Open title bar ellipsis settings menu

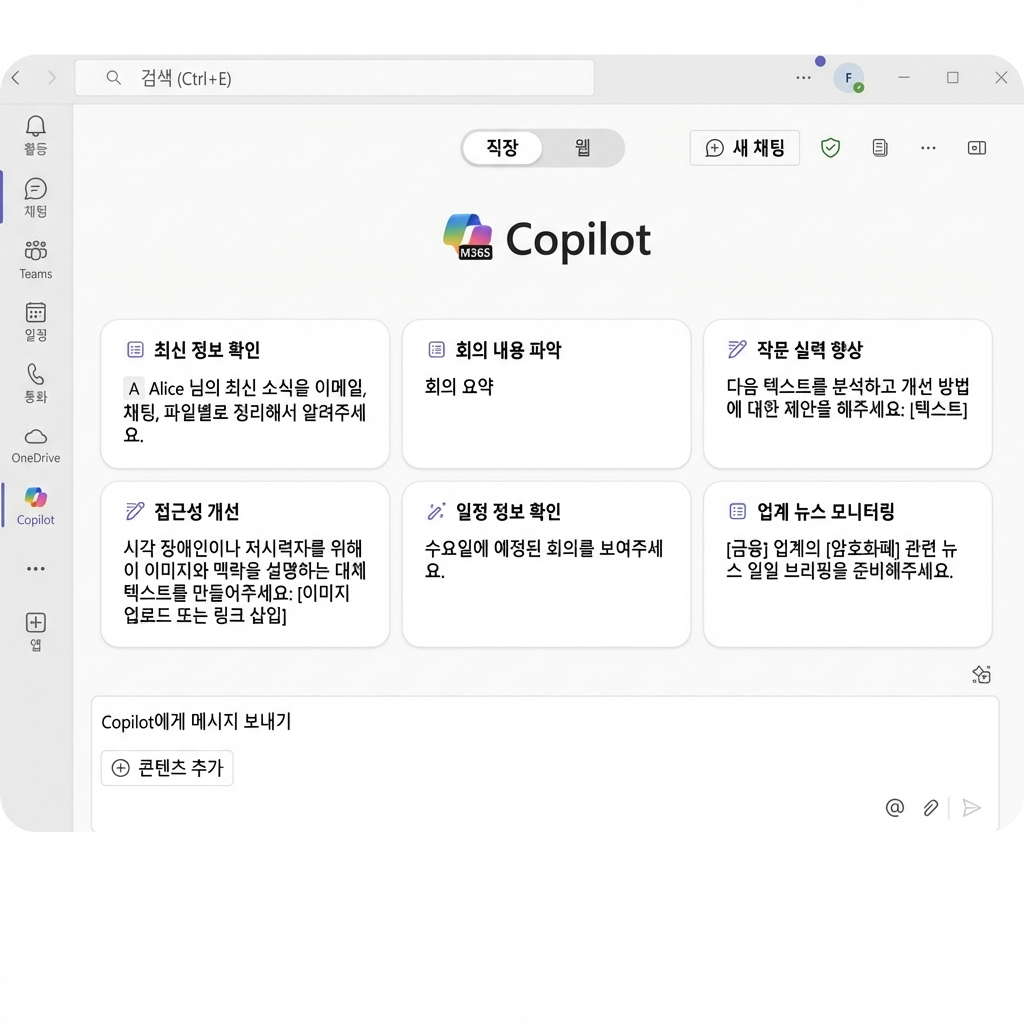point(803,78)
